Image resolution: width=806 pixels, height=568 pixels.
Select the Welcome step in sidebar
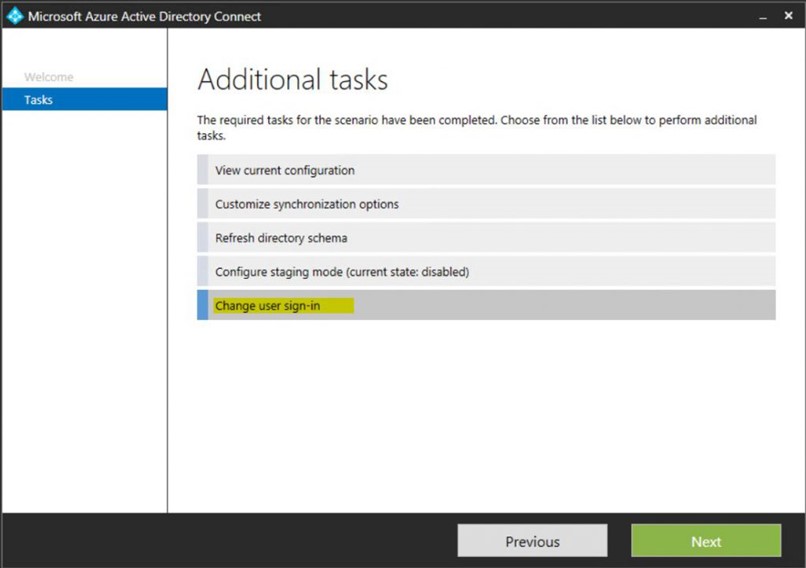tap(49, 77)
